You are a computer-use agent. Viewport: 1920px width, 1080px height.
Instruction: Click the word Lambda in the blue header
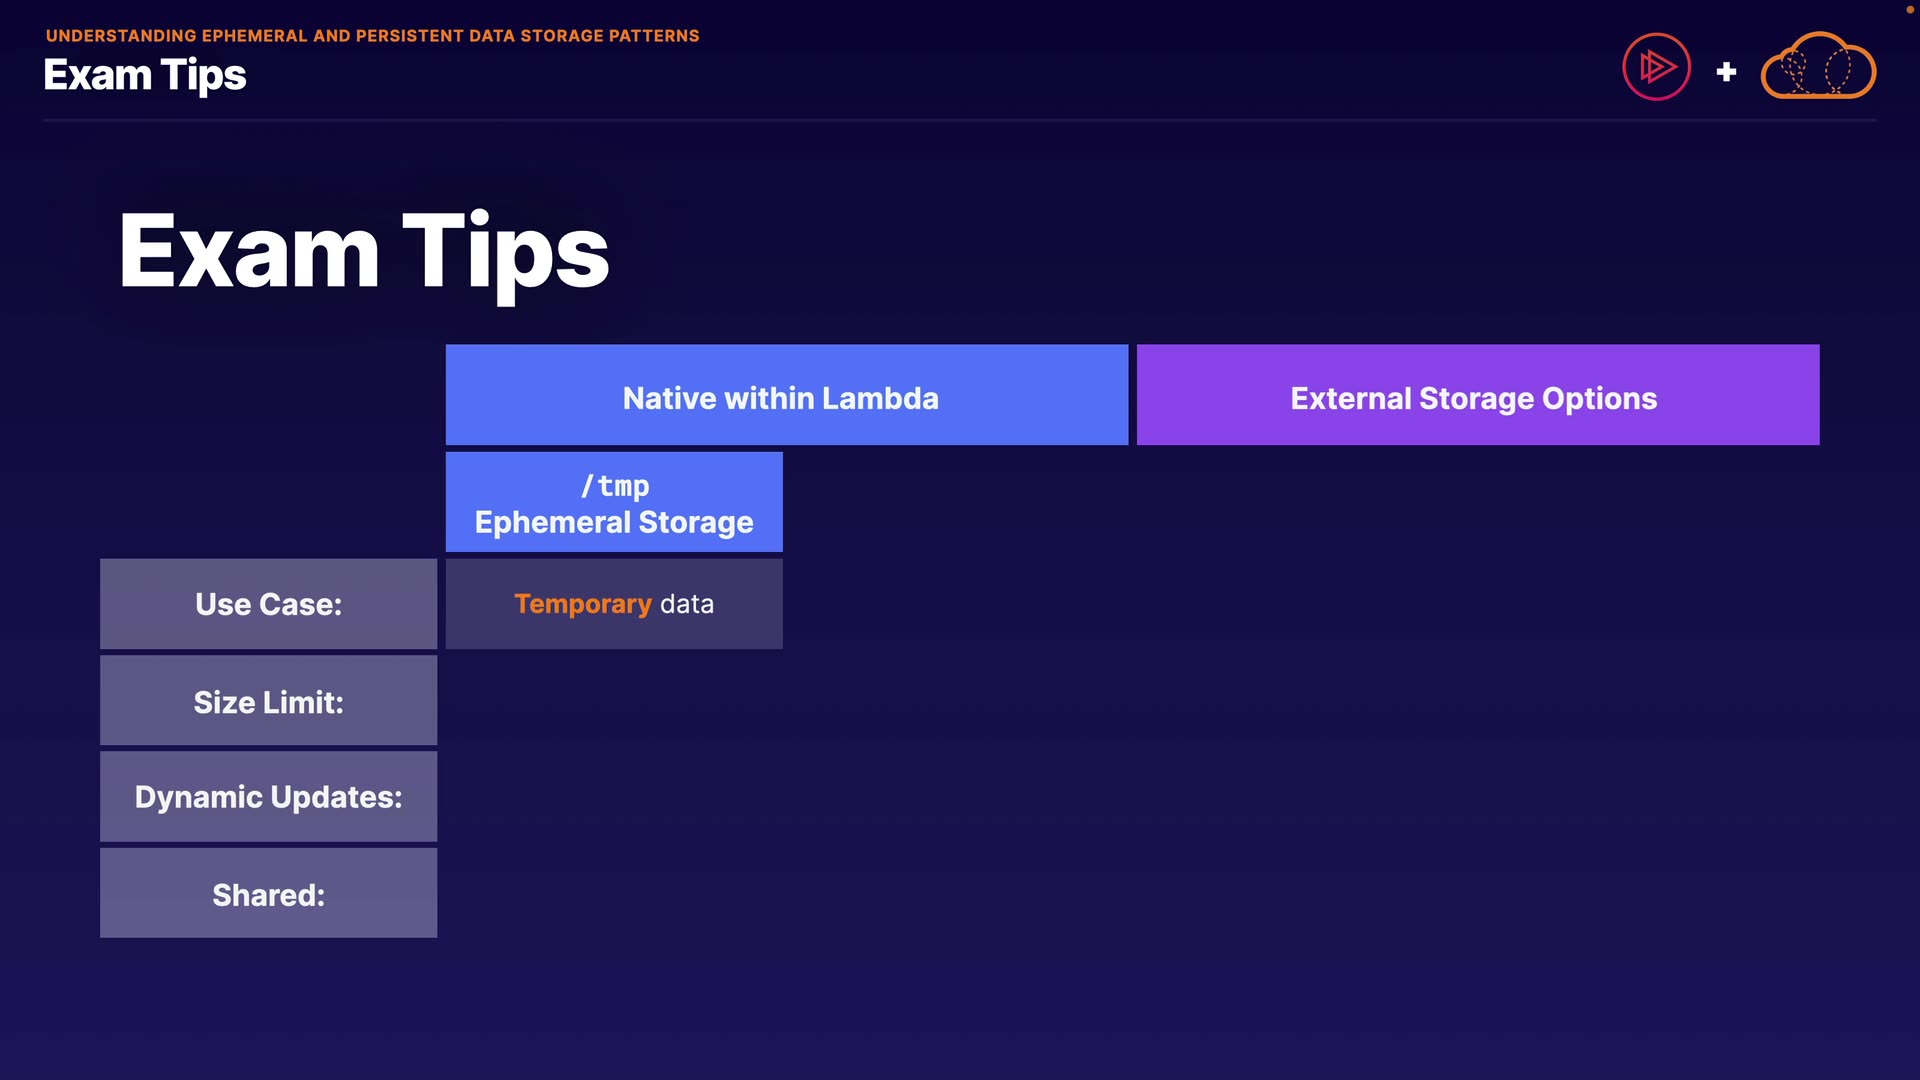tap(880, 398)
